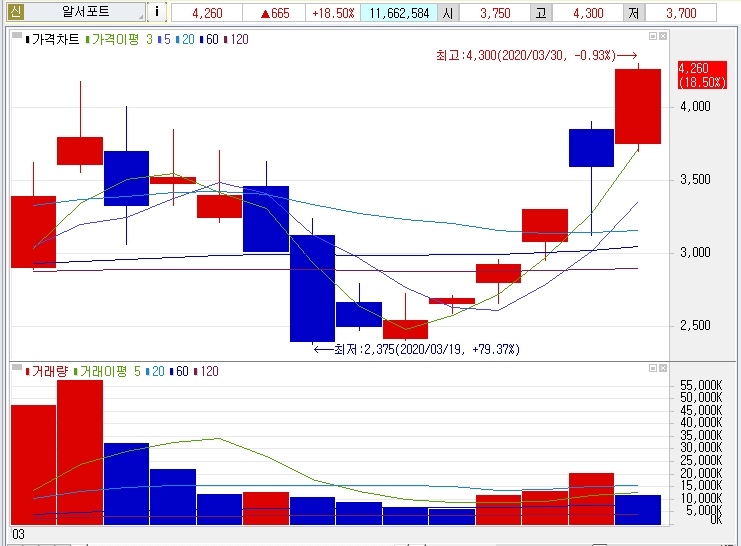
Task: Click the 시 open price label
Action: (x=448, y=13)
